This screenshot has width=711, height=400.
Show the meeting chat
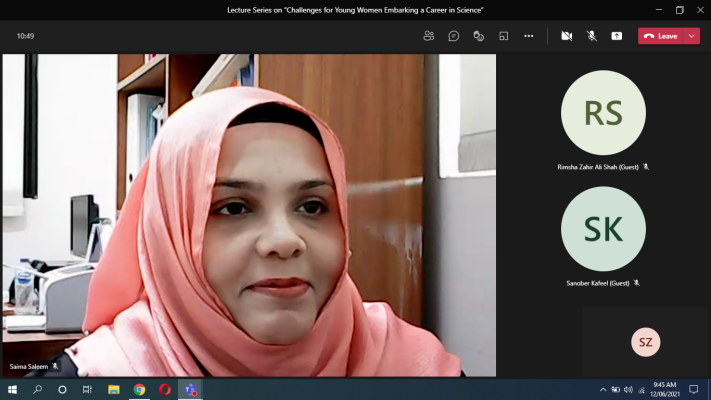[x=453, y=36]
